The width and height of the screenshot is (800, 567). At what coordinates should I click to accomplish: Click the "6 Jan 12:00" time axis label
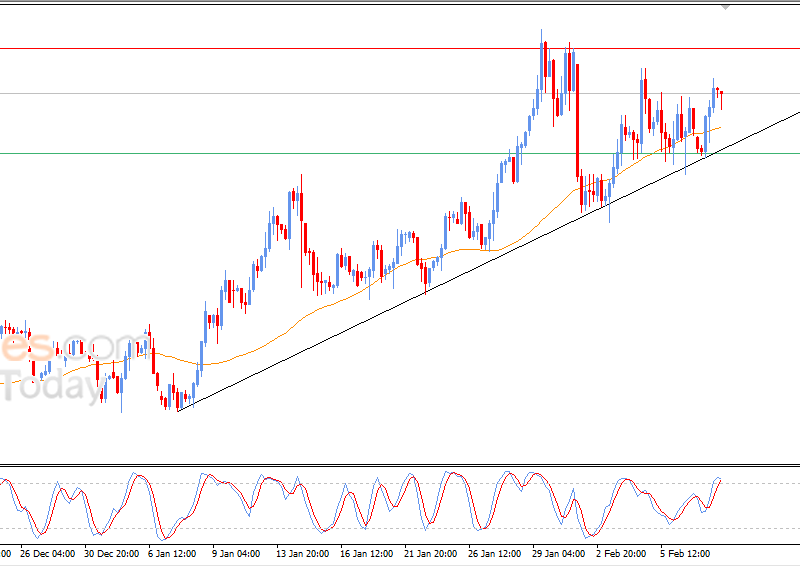[x=172, y=552]
